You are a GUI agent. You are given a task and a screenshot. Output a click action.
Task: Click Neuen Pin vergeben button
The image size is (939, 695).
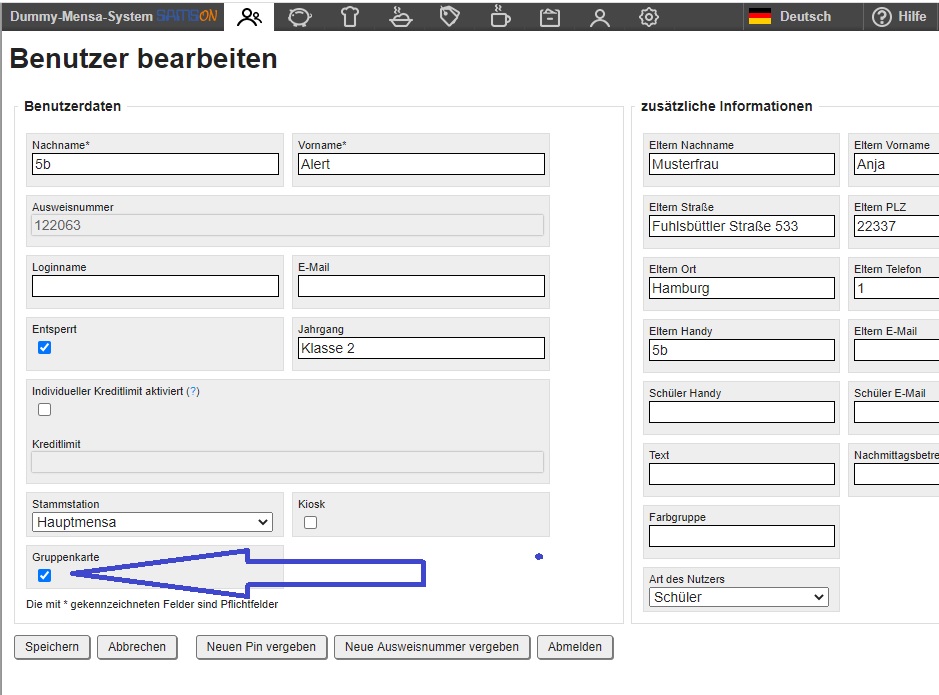[x=261, y=647]
